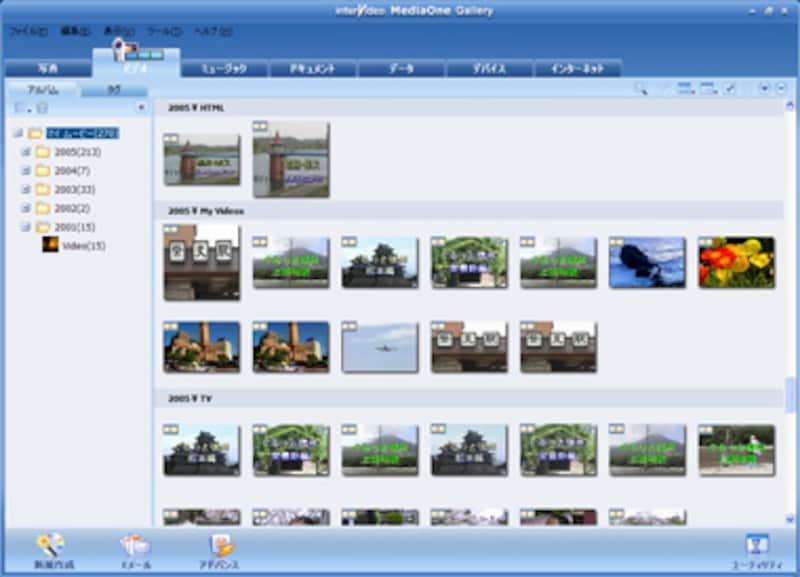The image size is (800, 577).
Task: Click the folder icon of 2004(7)
Action: point(43,171)
